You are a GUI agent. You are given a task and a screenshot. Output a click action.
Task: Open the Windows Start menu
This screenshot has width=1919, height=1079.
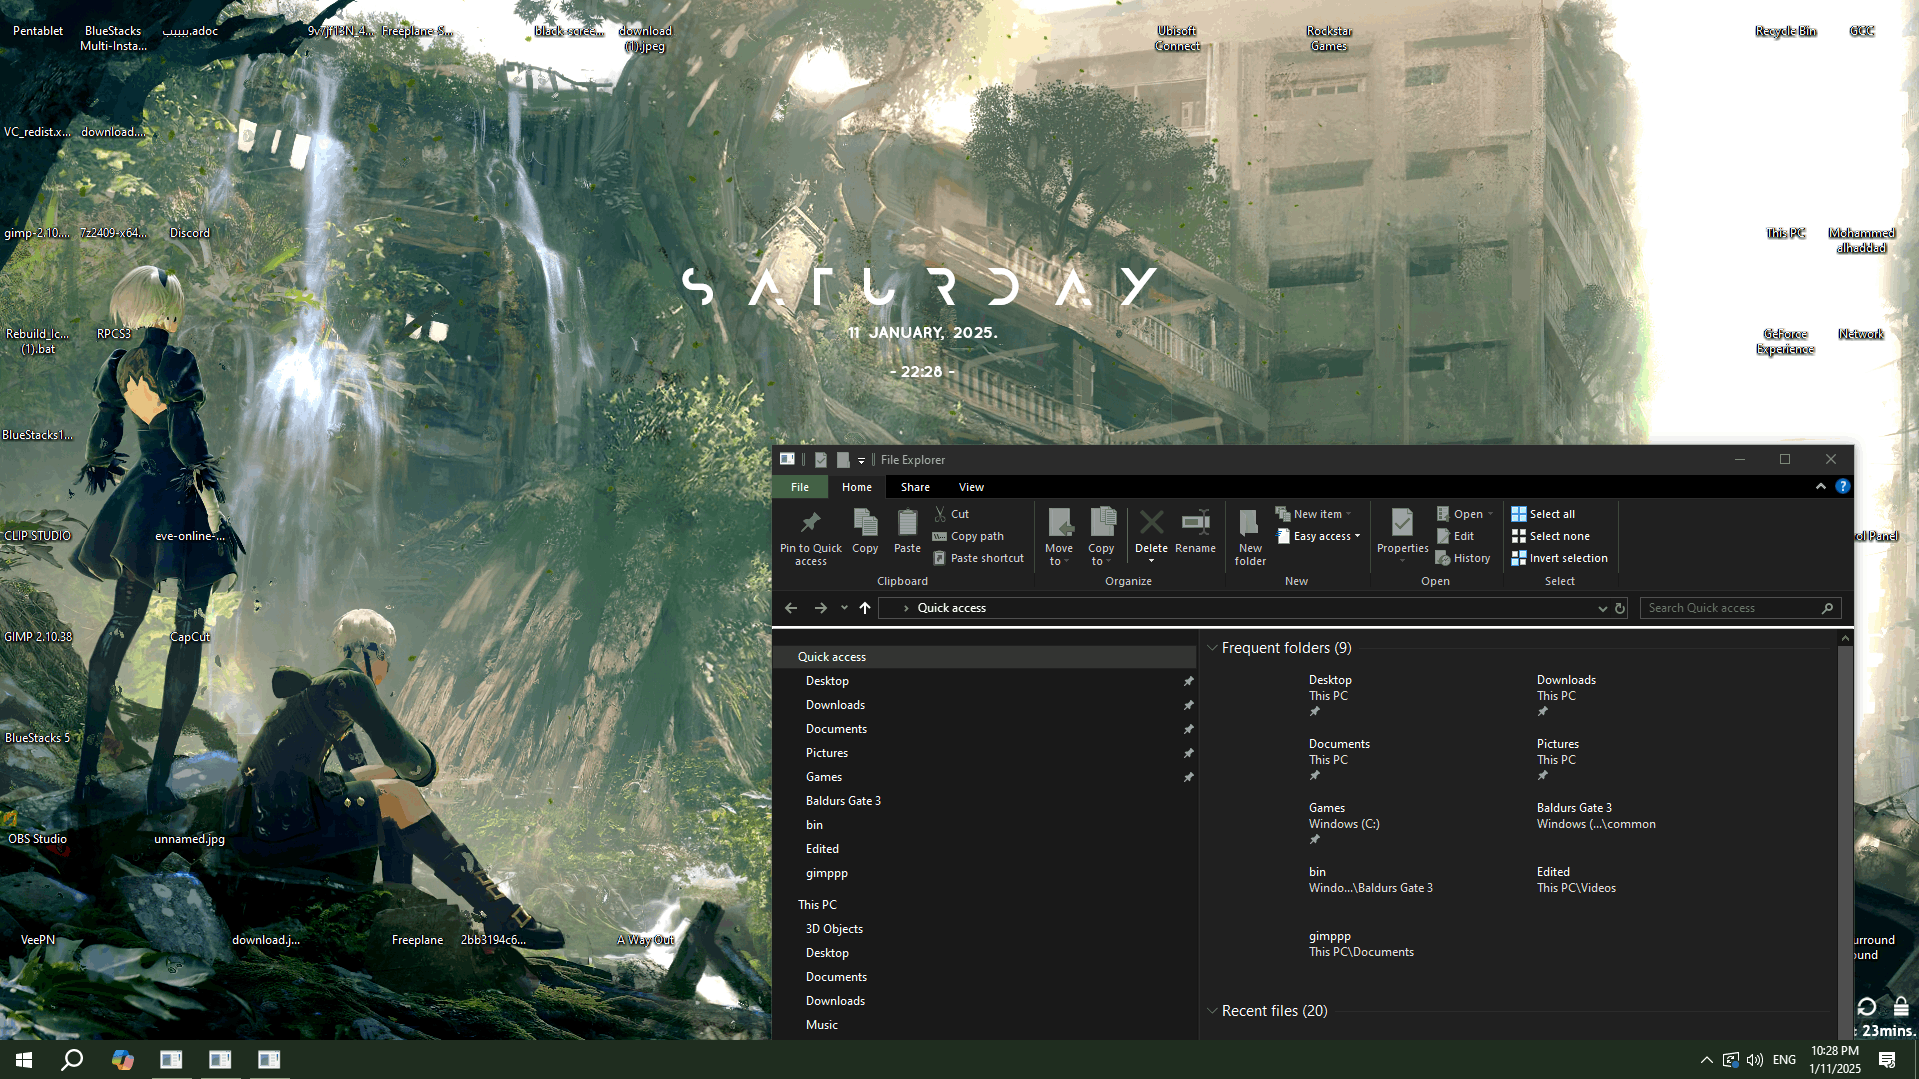(x=24, y=1060)
